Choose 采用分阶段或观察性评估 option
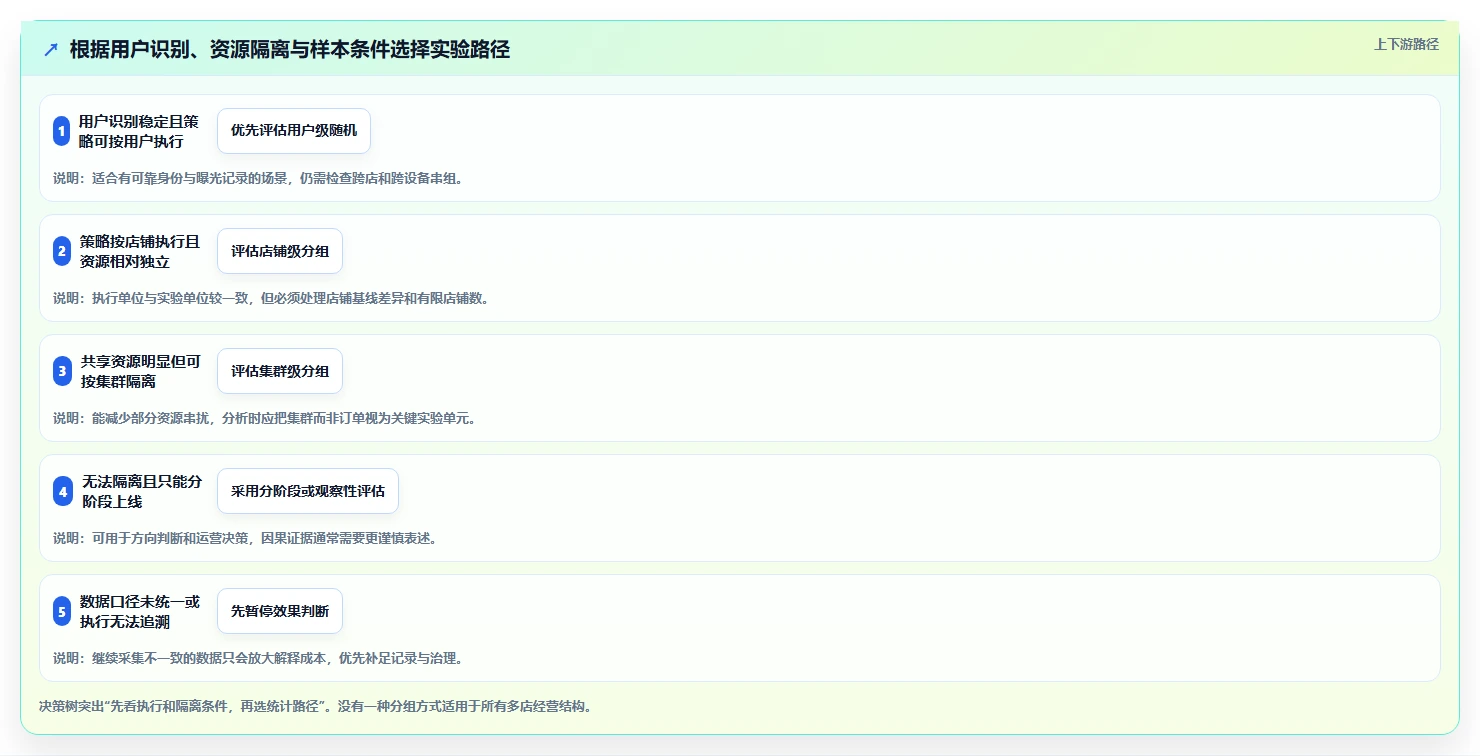The height and width of the screenshot is (756, 1480). click(308, 491)
